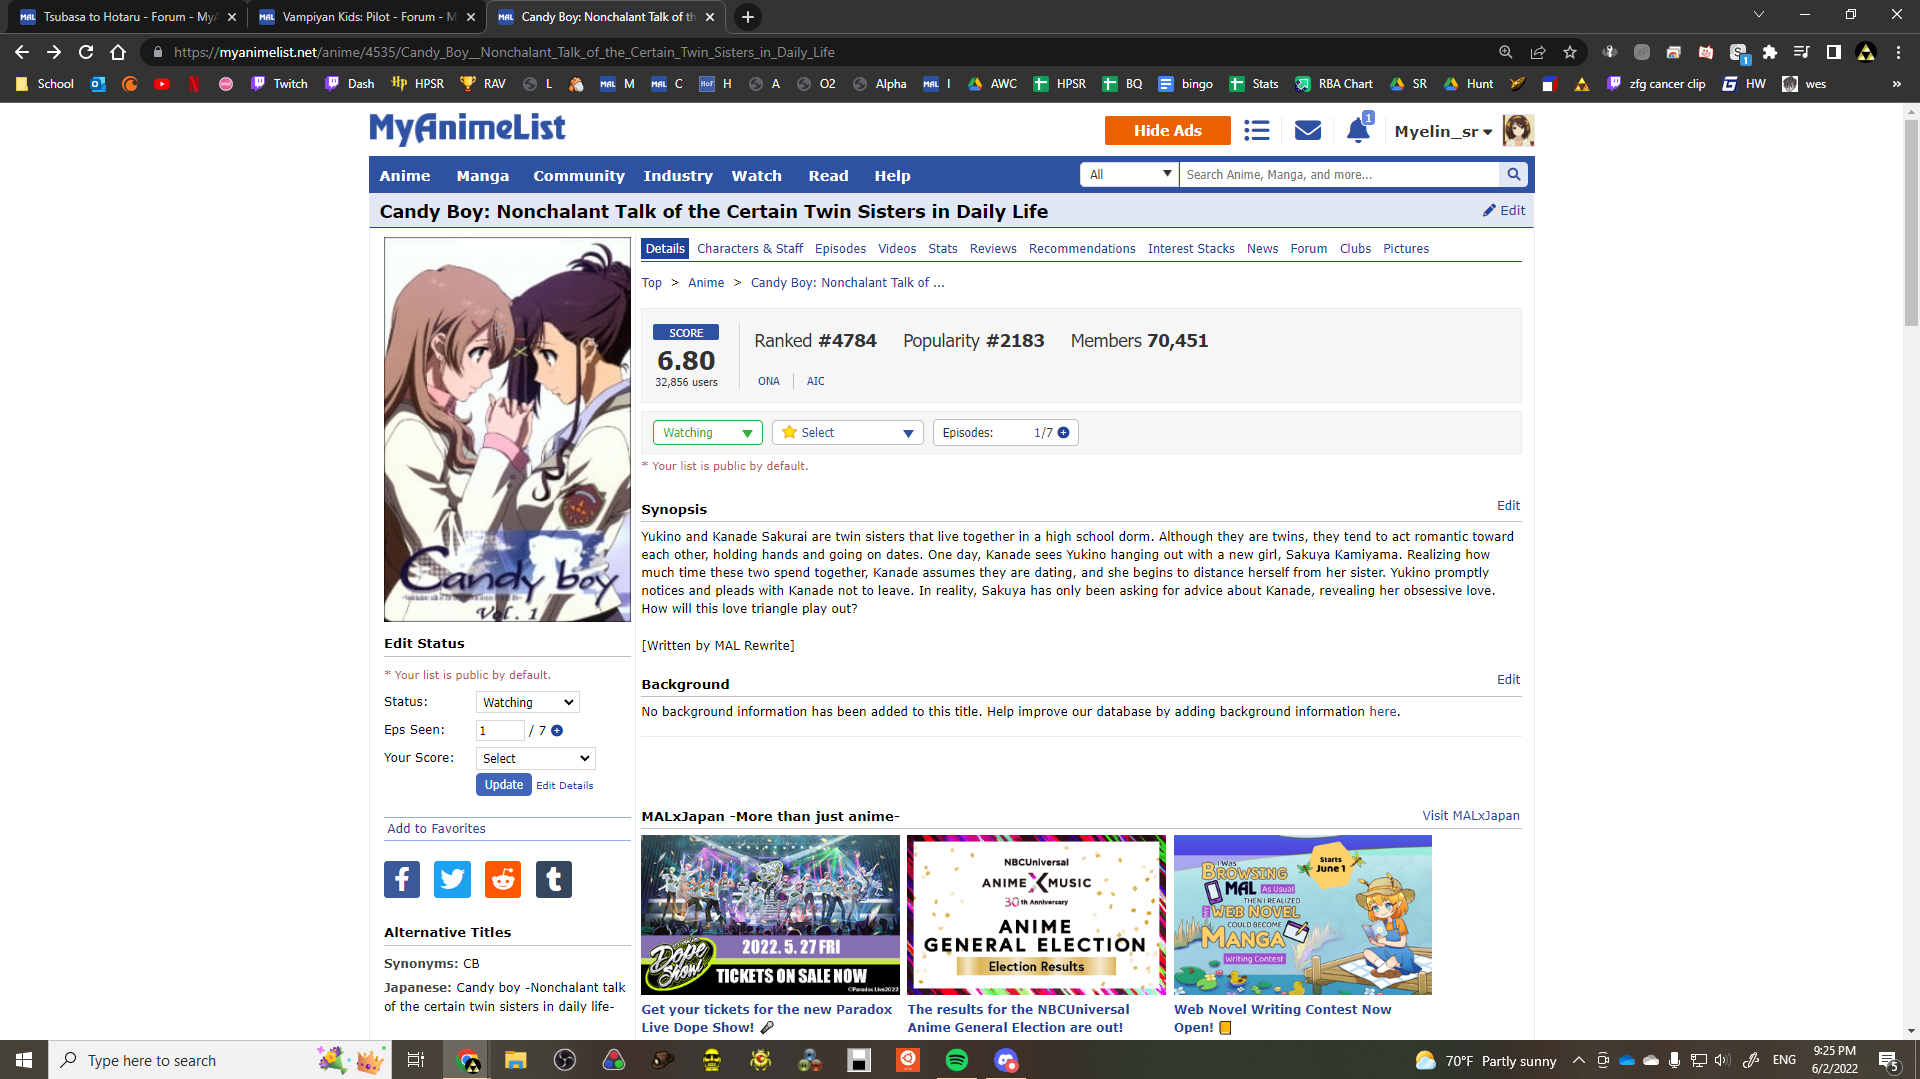
Task: Click the 'here' background info link
Action: pyautogui.click(x=1383, y=712)
